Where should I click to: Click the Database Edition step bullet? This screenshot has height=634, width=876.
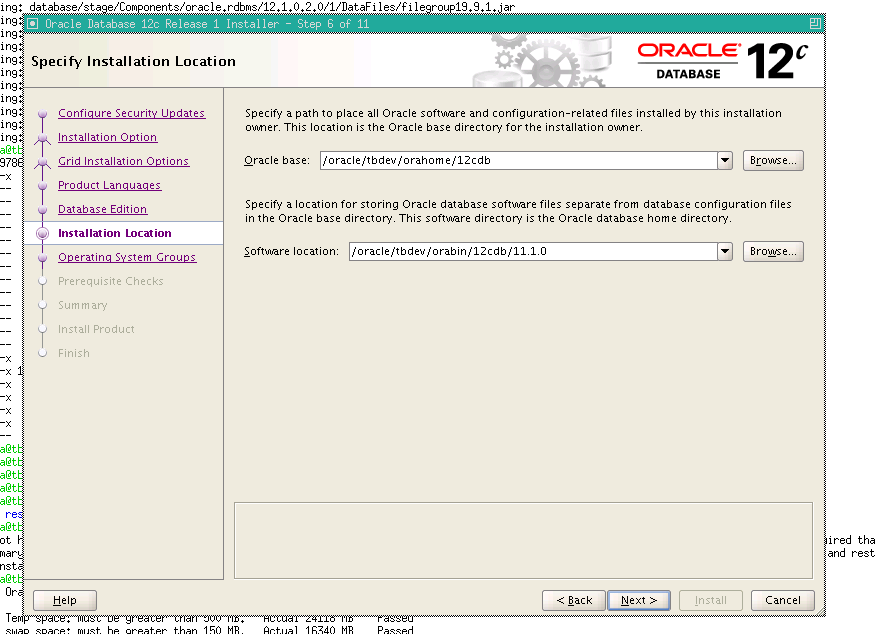point(42,208)
